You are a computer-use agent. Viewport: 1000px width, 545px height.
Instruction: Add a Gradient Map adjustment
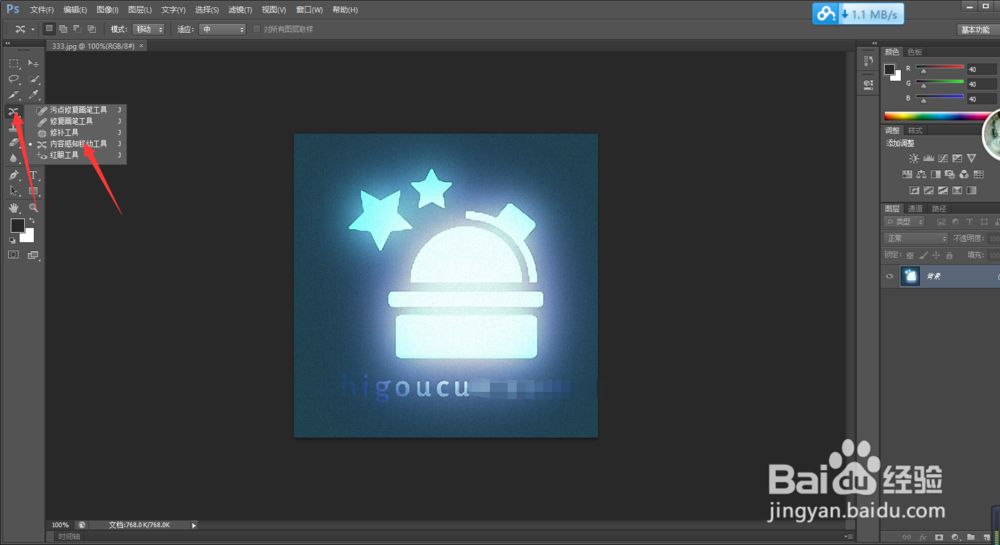click(x=971, y=190)
